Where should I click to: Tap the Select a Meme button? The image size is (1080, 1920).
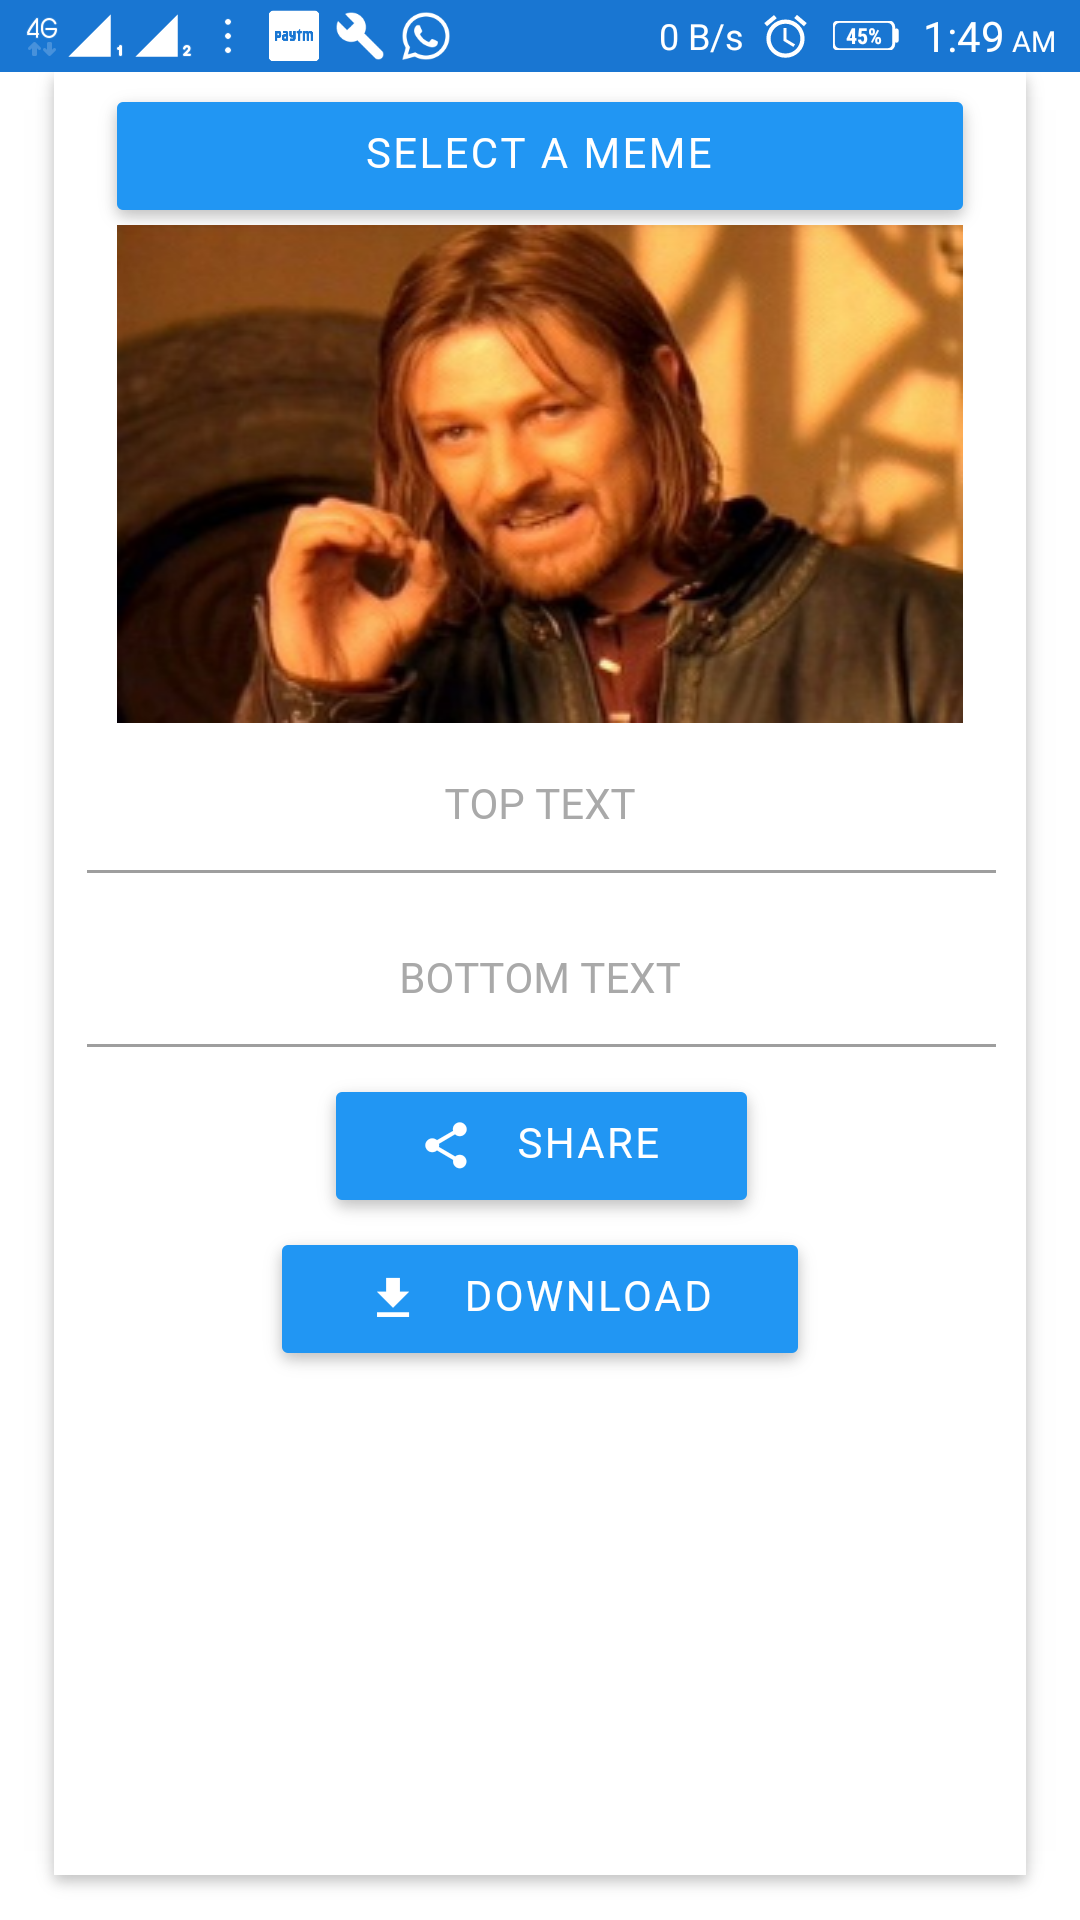540,156
